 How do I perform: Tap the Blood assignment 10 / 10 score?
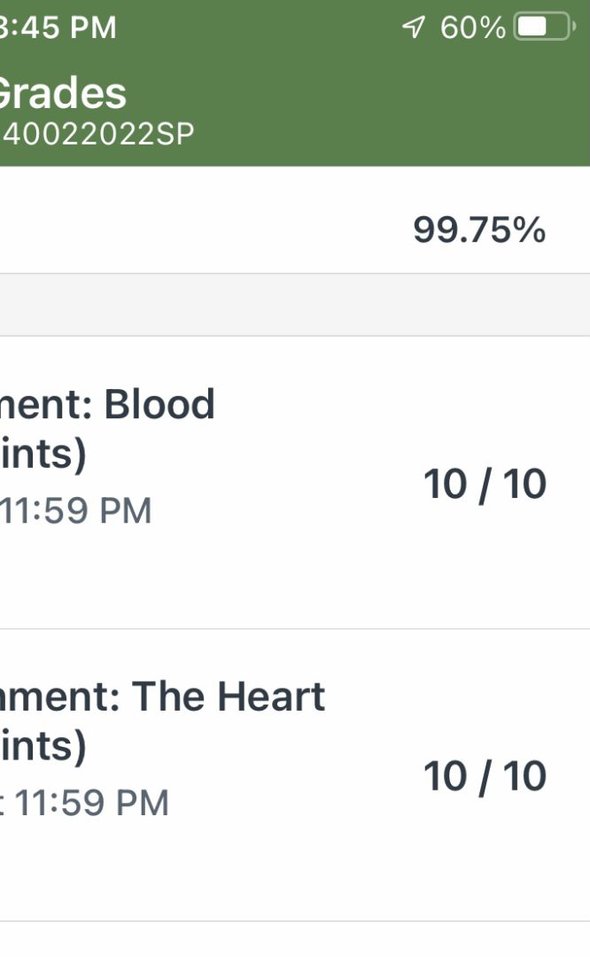pyautogui.click(x=485, y=484)
